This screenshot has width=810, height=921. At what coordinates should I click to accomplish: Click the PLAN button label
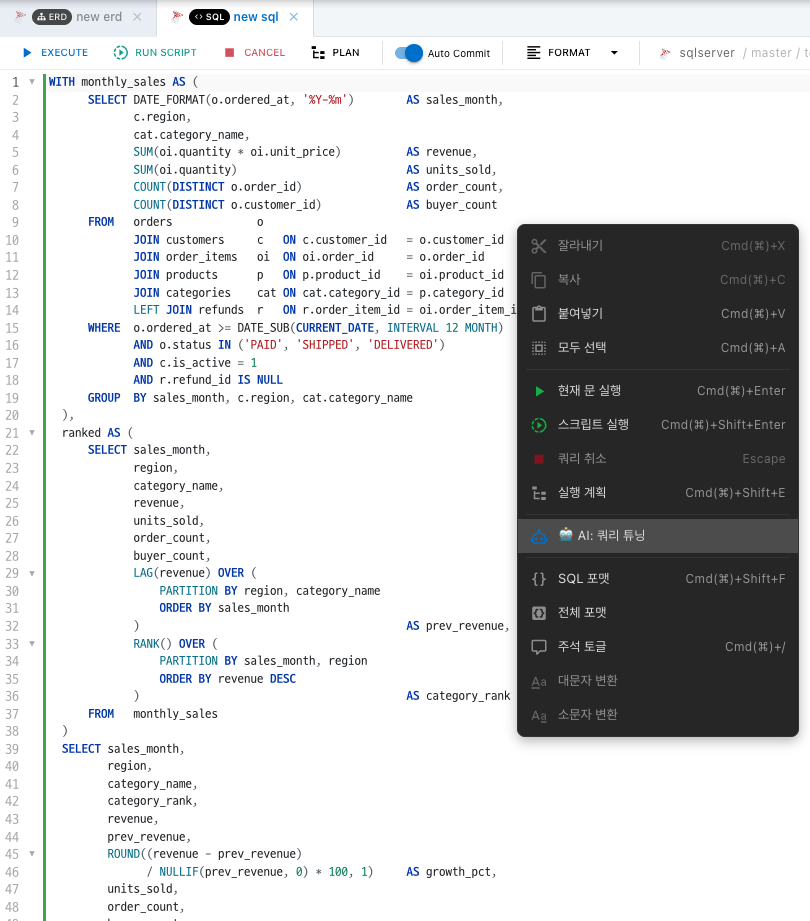pos(346,53)
